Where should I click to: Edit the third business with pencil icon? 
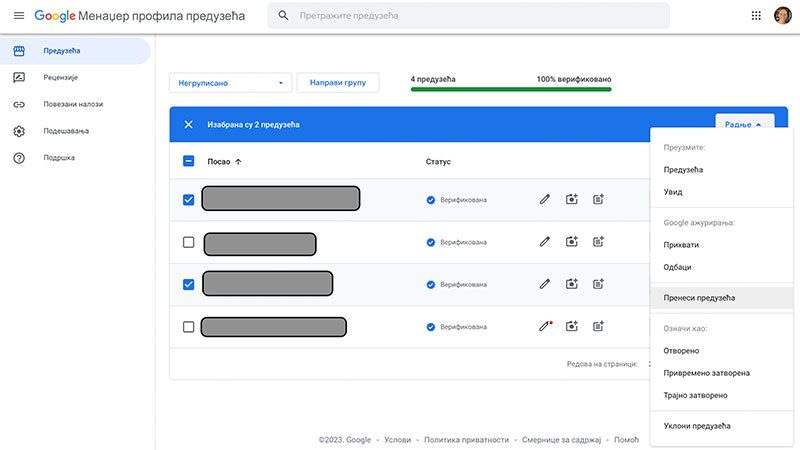545,284
